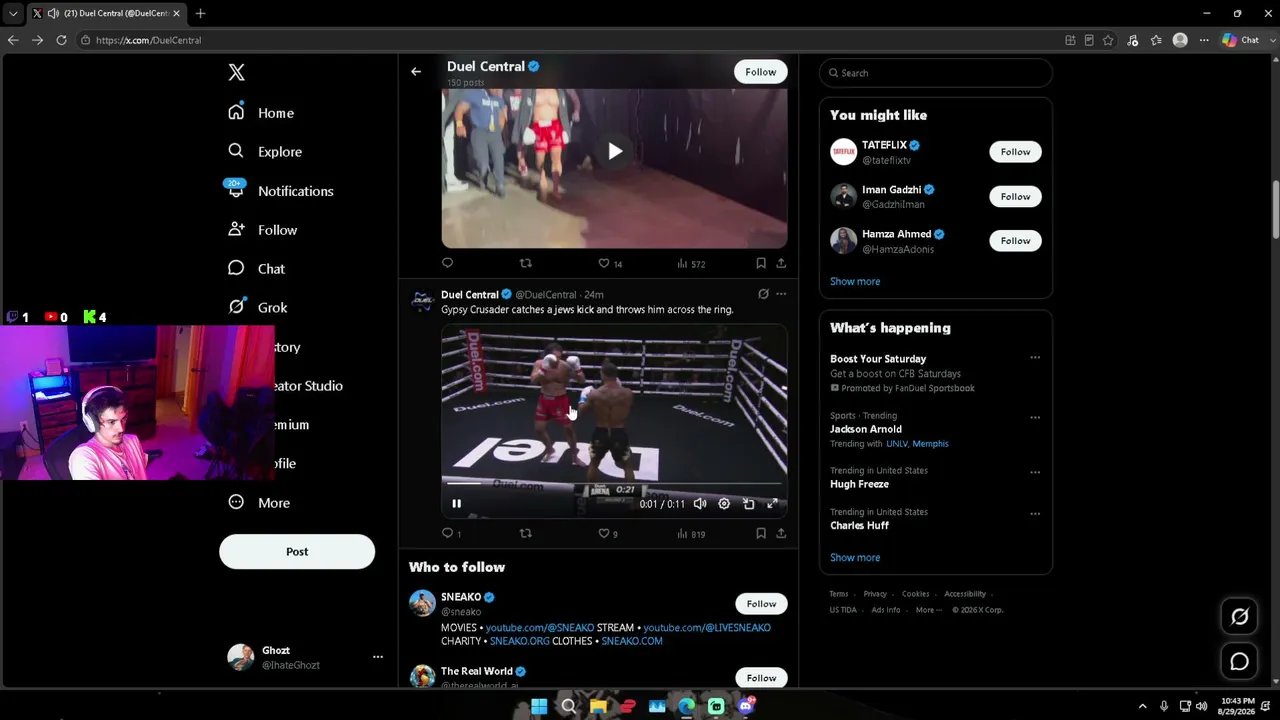Follow Iman Gadzhi
The width and height of the screenshot is (1280, 720).
tap(1015, 196)
